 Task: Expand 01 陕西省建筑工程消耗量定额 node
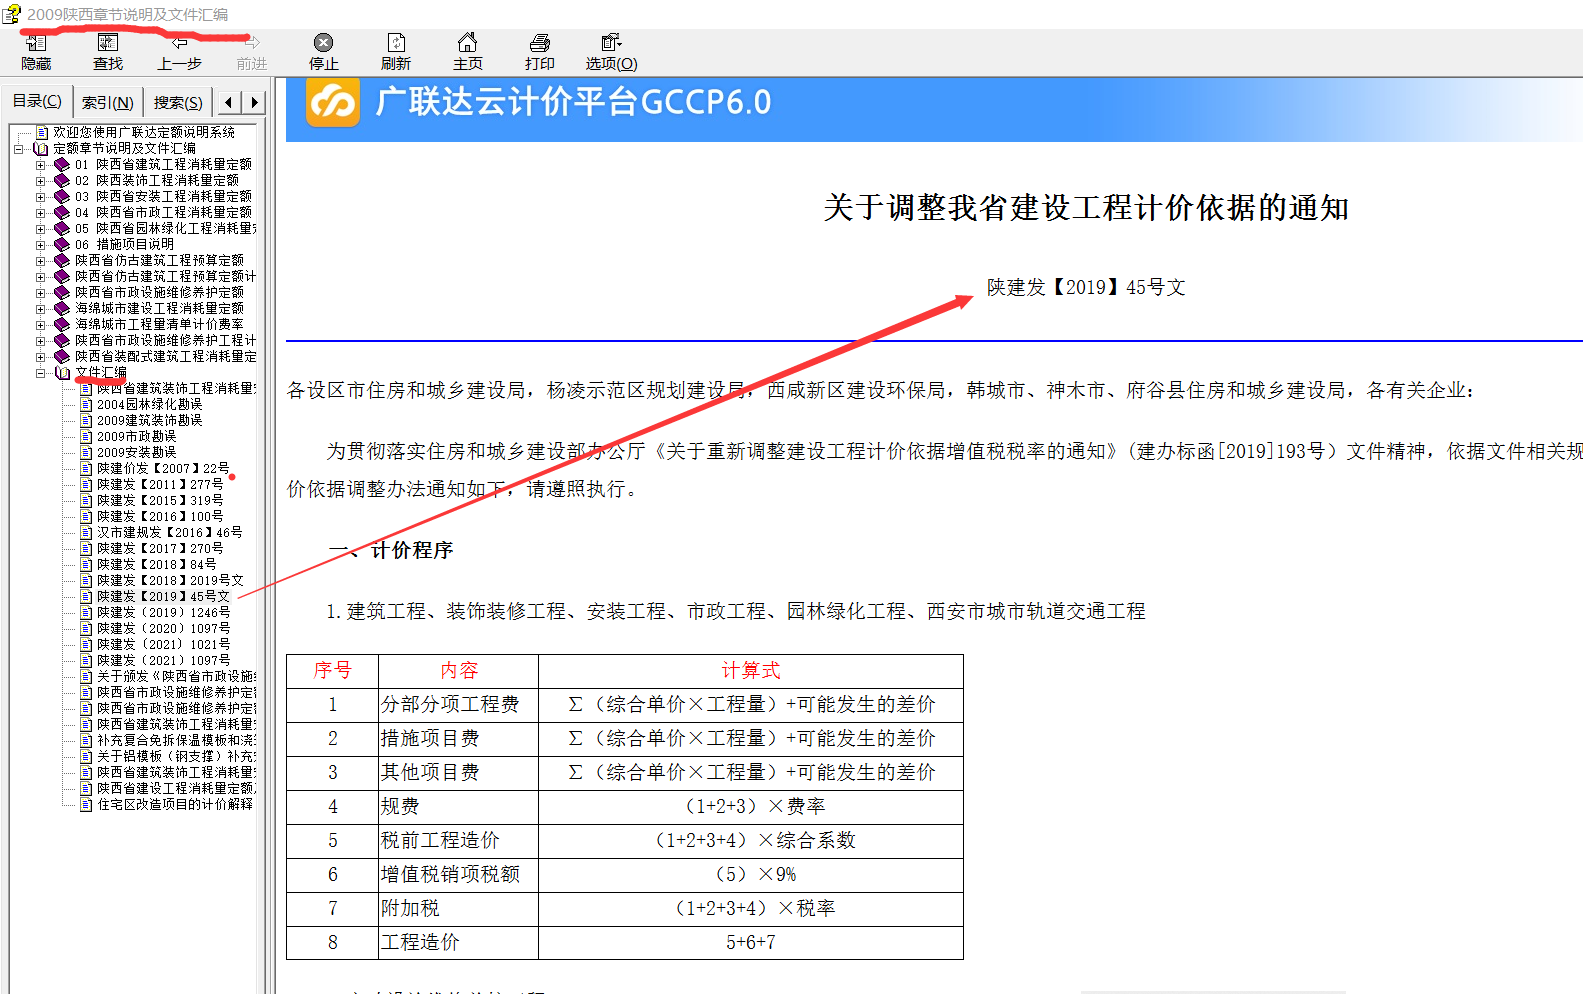pos(41,165)
